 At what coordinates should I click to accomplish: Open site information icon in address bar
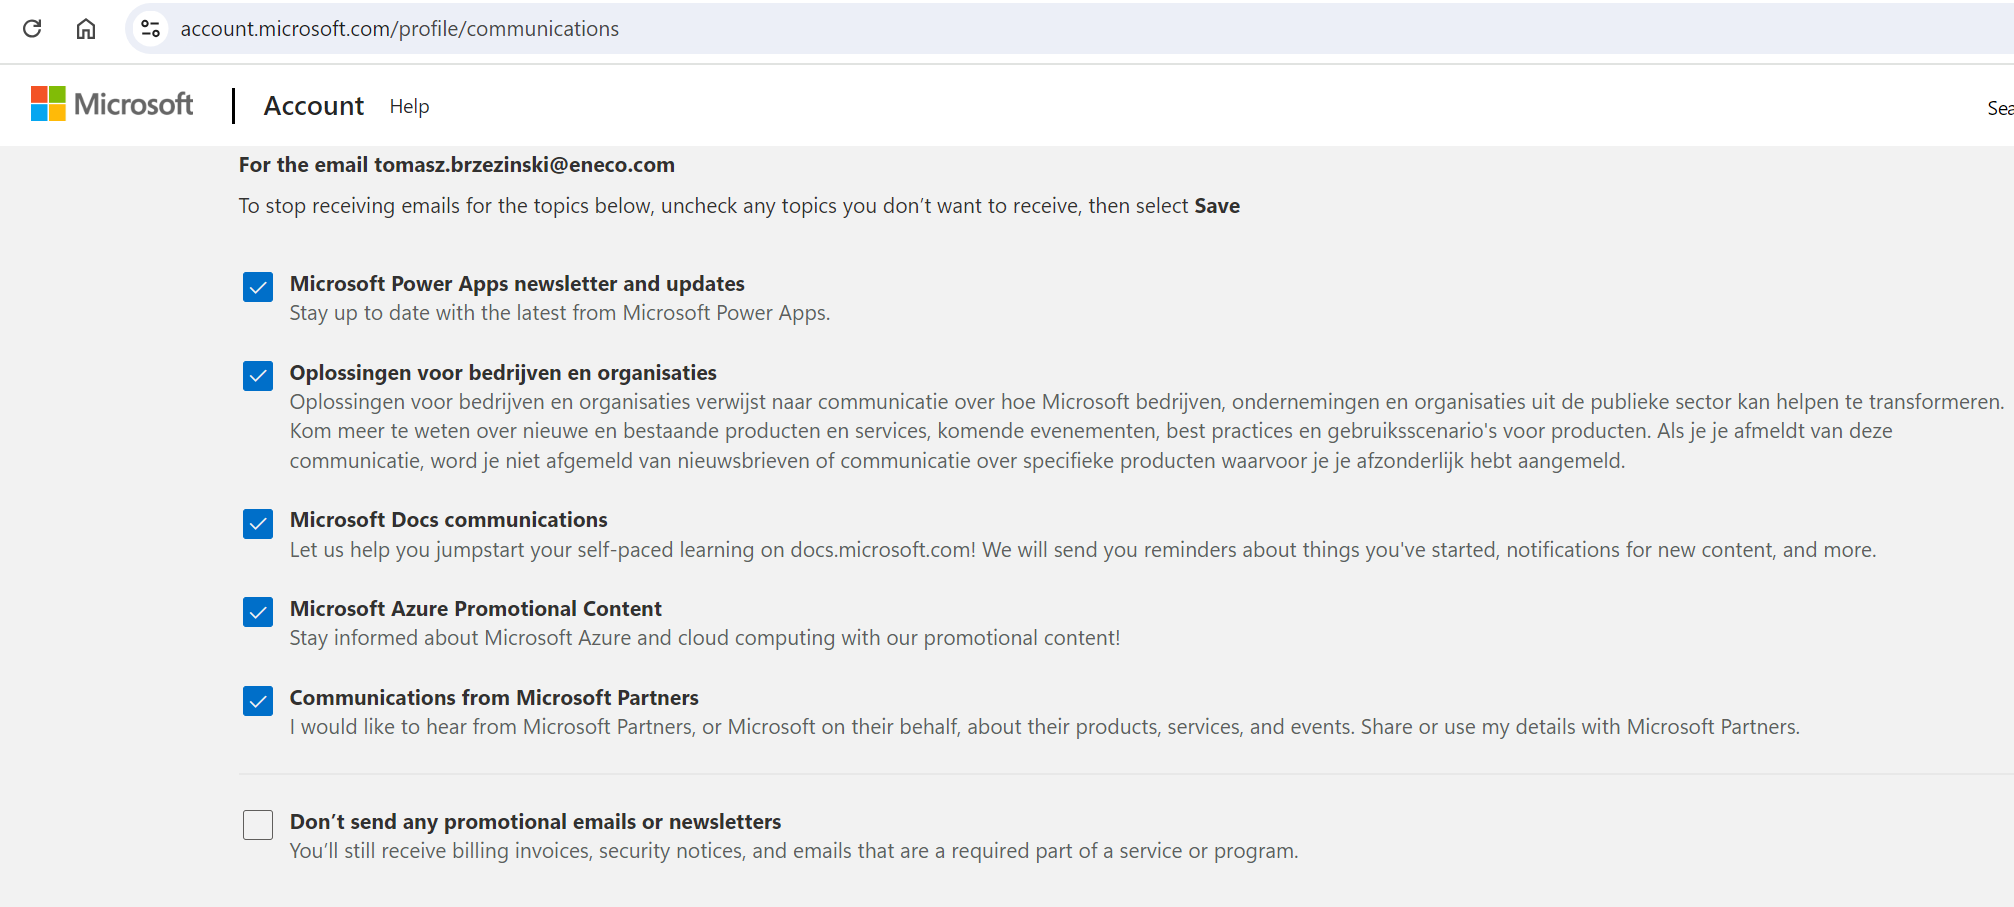tap(151, 28)
